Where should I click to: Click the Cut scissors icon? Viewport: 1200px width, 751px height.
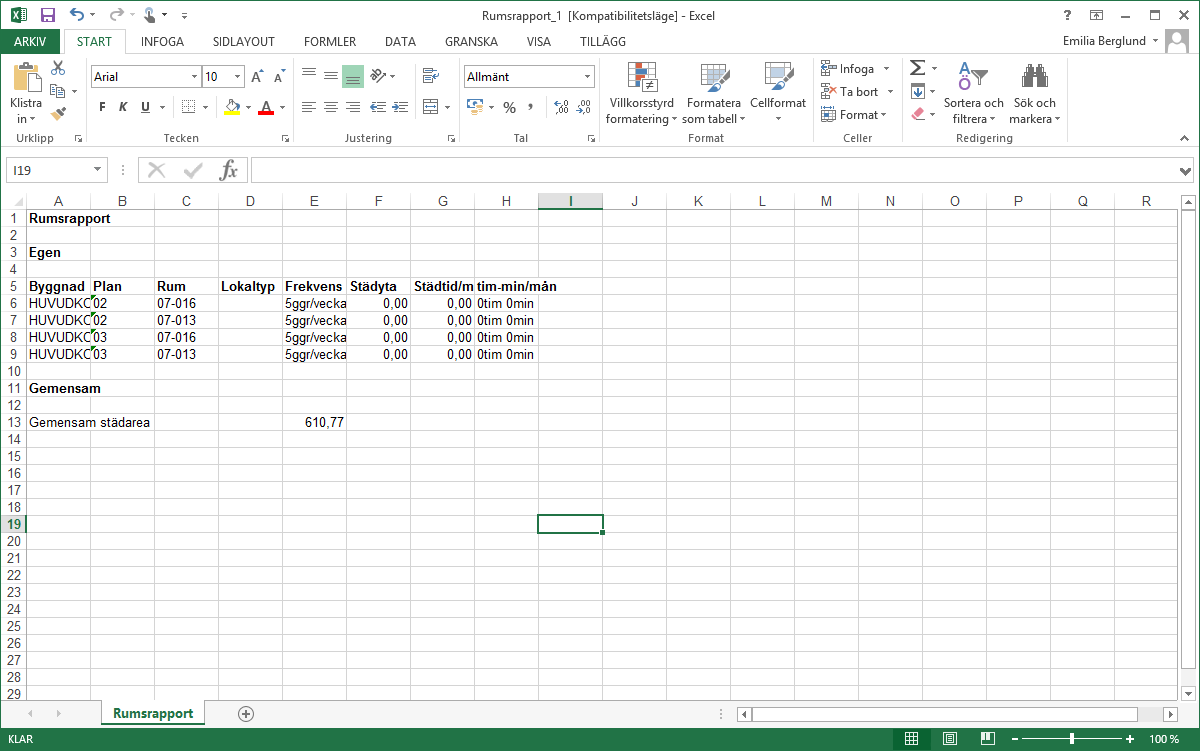tap(58, 68)
